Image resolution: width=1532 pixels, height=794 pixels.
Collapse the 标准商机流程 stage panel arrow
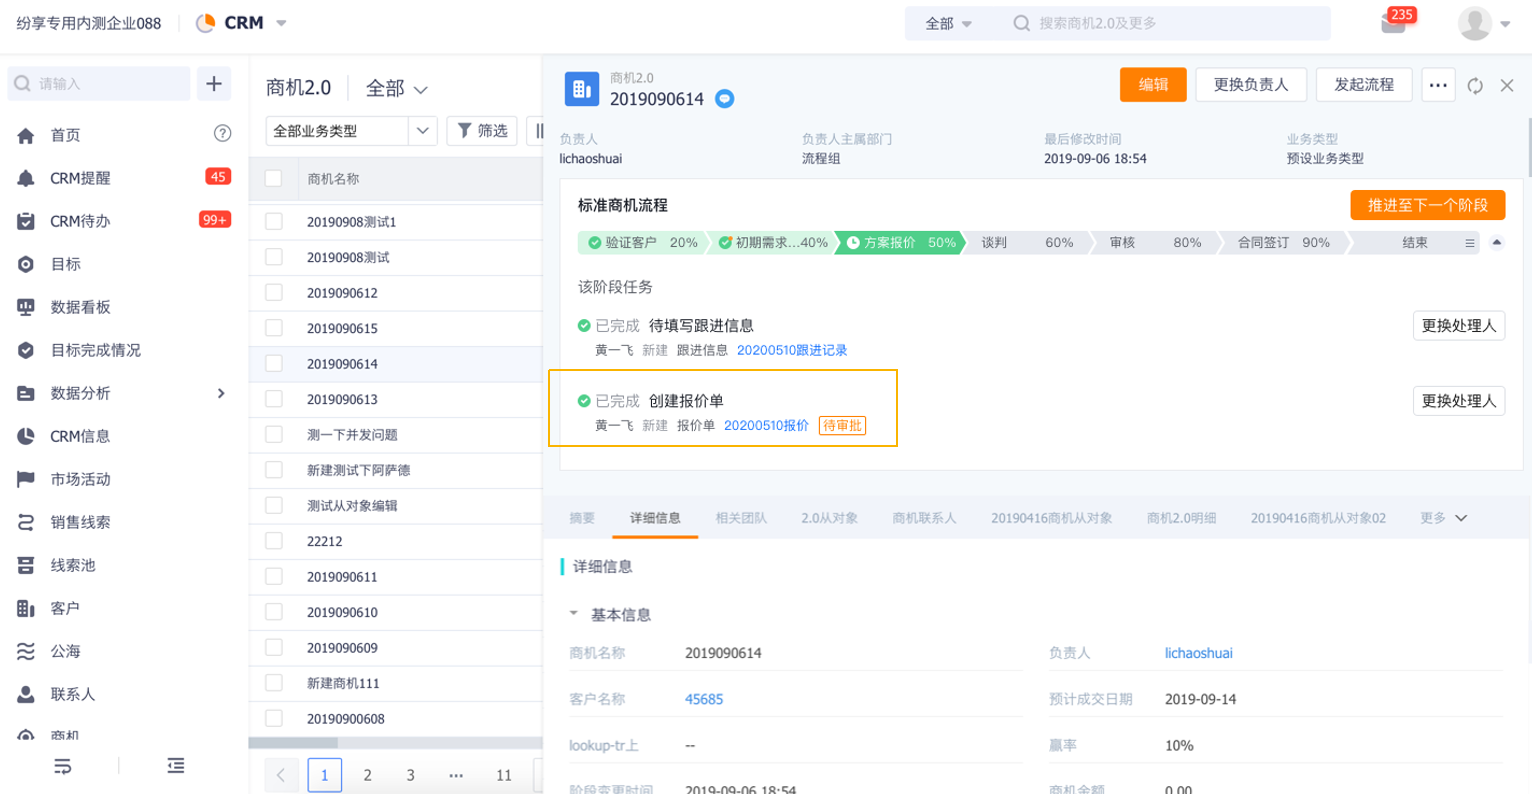click(1497, 242)
